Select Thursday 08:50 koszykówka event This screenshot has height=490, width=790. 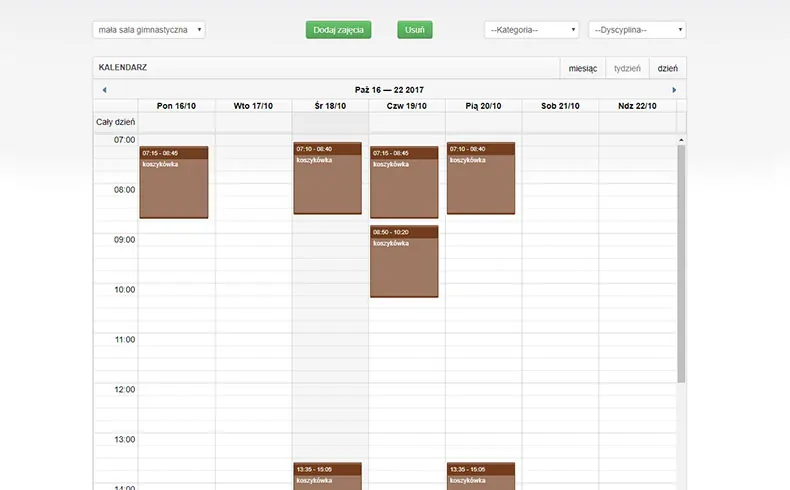tap(404, 262)
